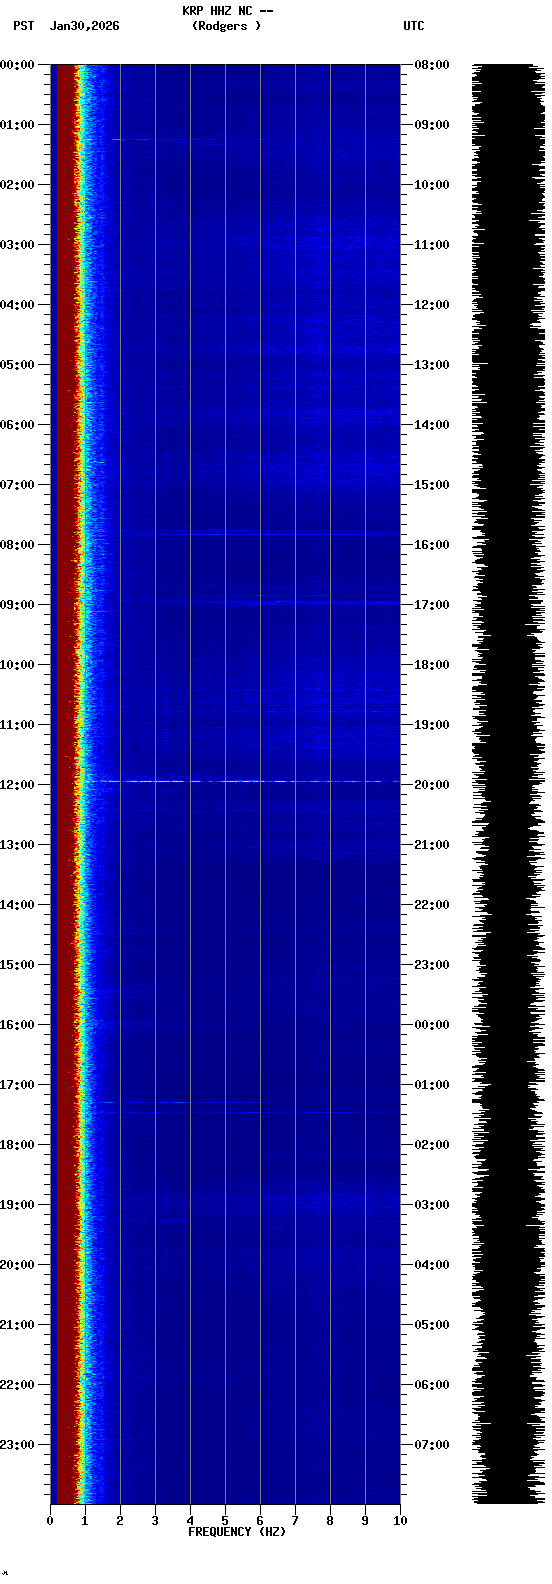Click the 09:00 PST time label
The image size is (552, 1584).
(18, 605)
